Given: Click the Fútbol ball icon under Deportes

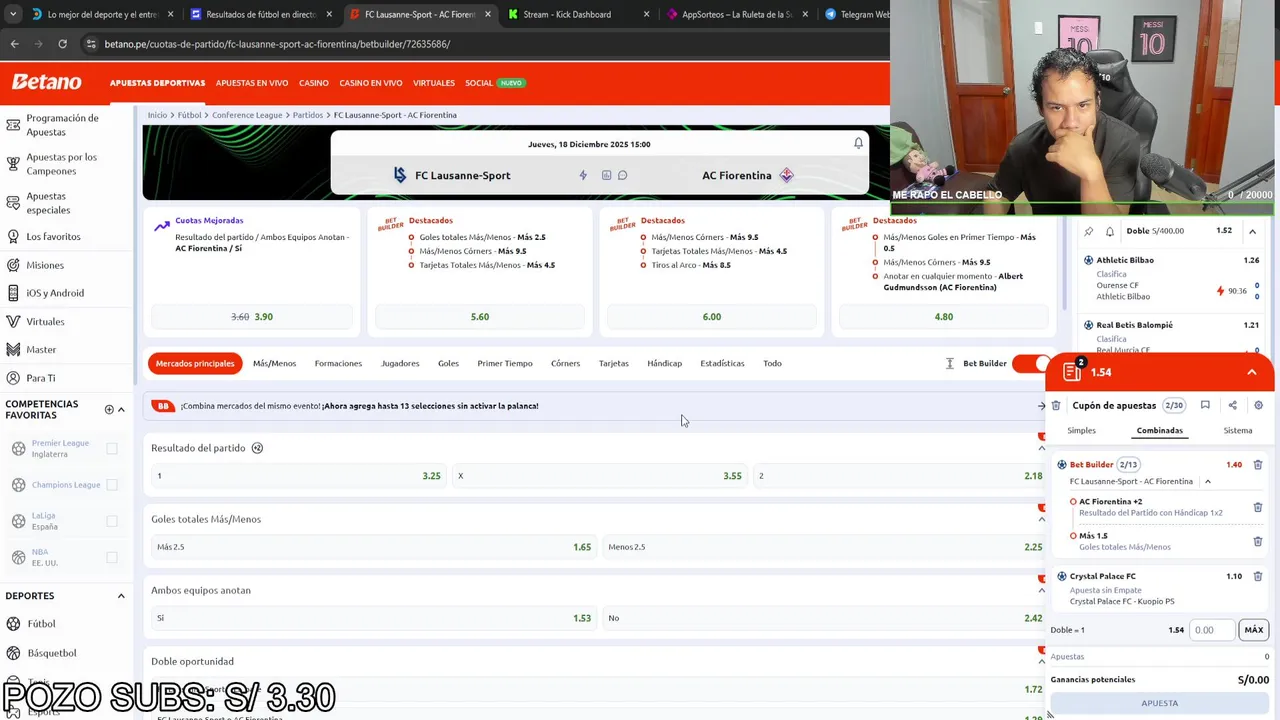Looking at the screenshot, I should tap(13, 624).
